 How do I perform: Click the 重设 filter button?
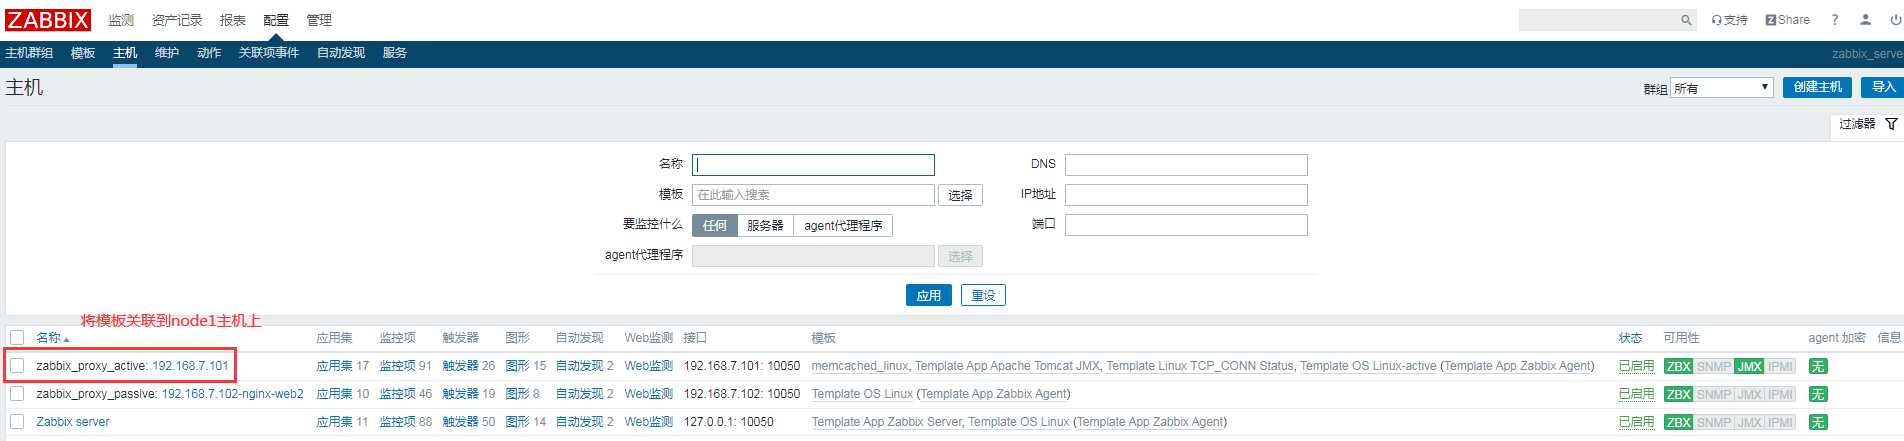pyautogui.click(x=983, y=295)
